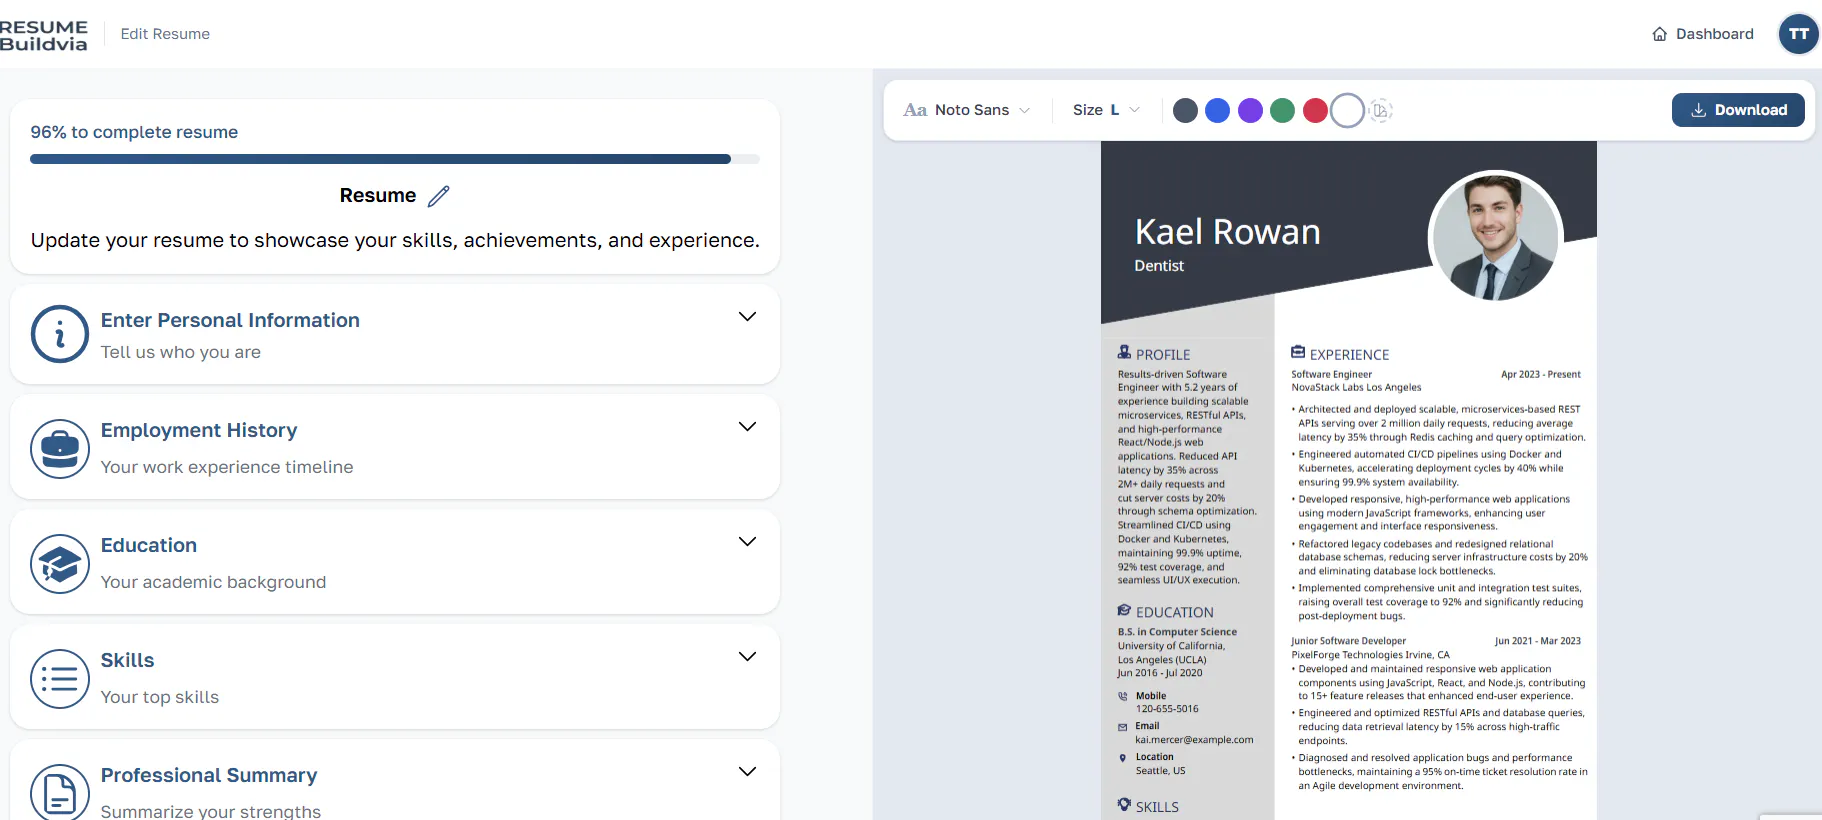Image resolution: width=1822 pixels, height=820 pixels.
Task: Click the Resume Buildvia logo
Action: tap(43, 35)
